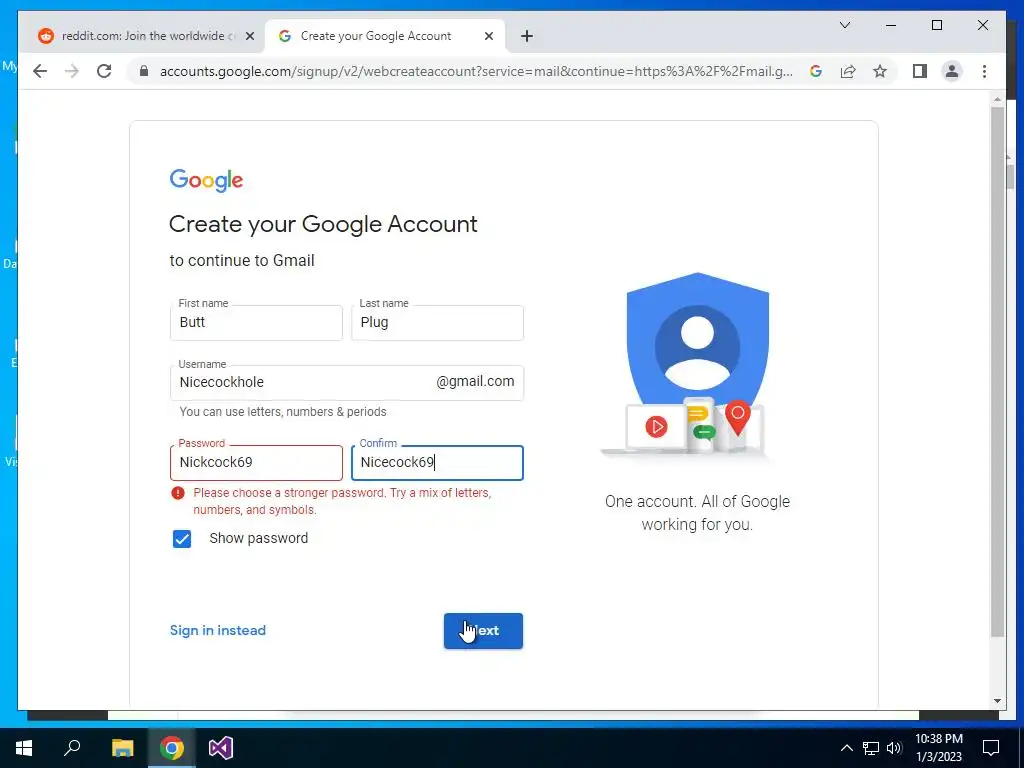Image resolution: width=1024 pixels, height=768 pixels.
Task: Click the Google logo
Action: click(206, 180)
